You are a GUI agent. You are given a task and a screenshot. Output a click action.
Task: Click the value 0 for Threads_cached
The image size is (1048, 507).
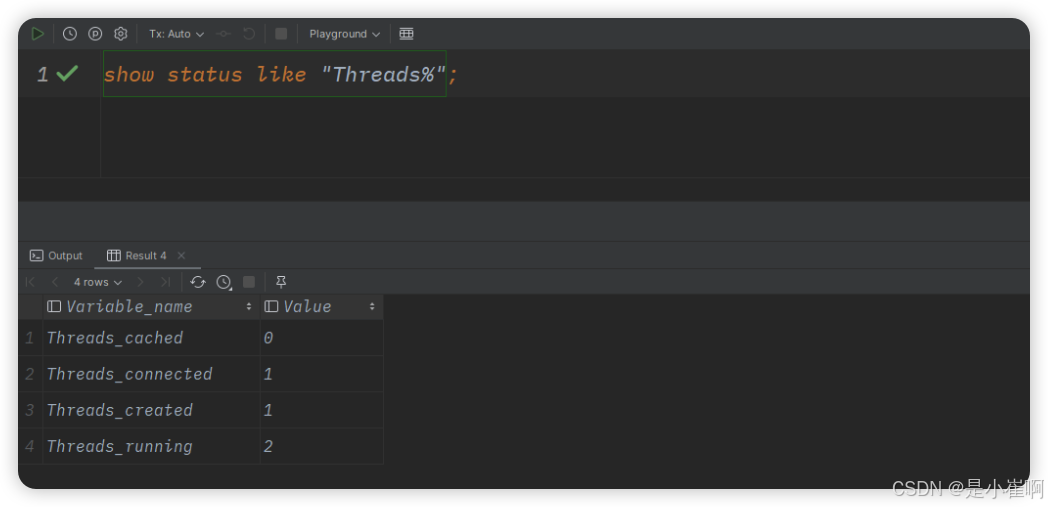pos(321,338)
